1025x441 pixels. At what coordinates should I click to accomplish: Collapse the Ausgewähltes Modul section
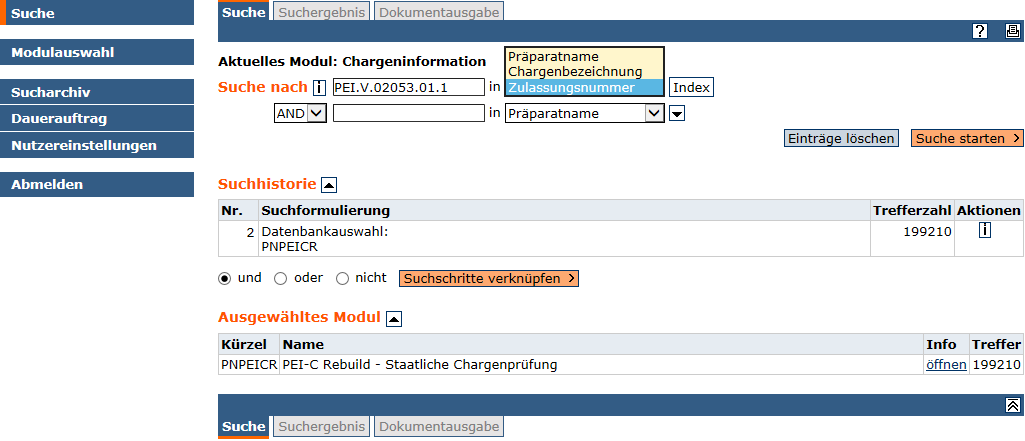394,318
